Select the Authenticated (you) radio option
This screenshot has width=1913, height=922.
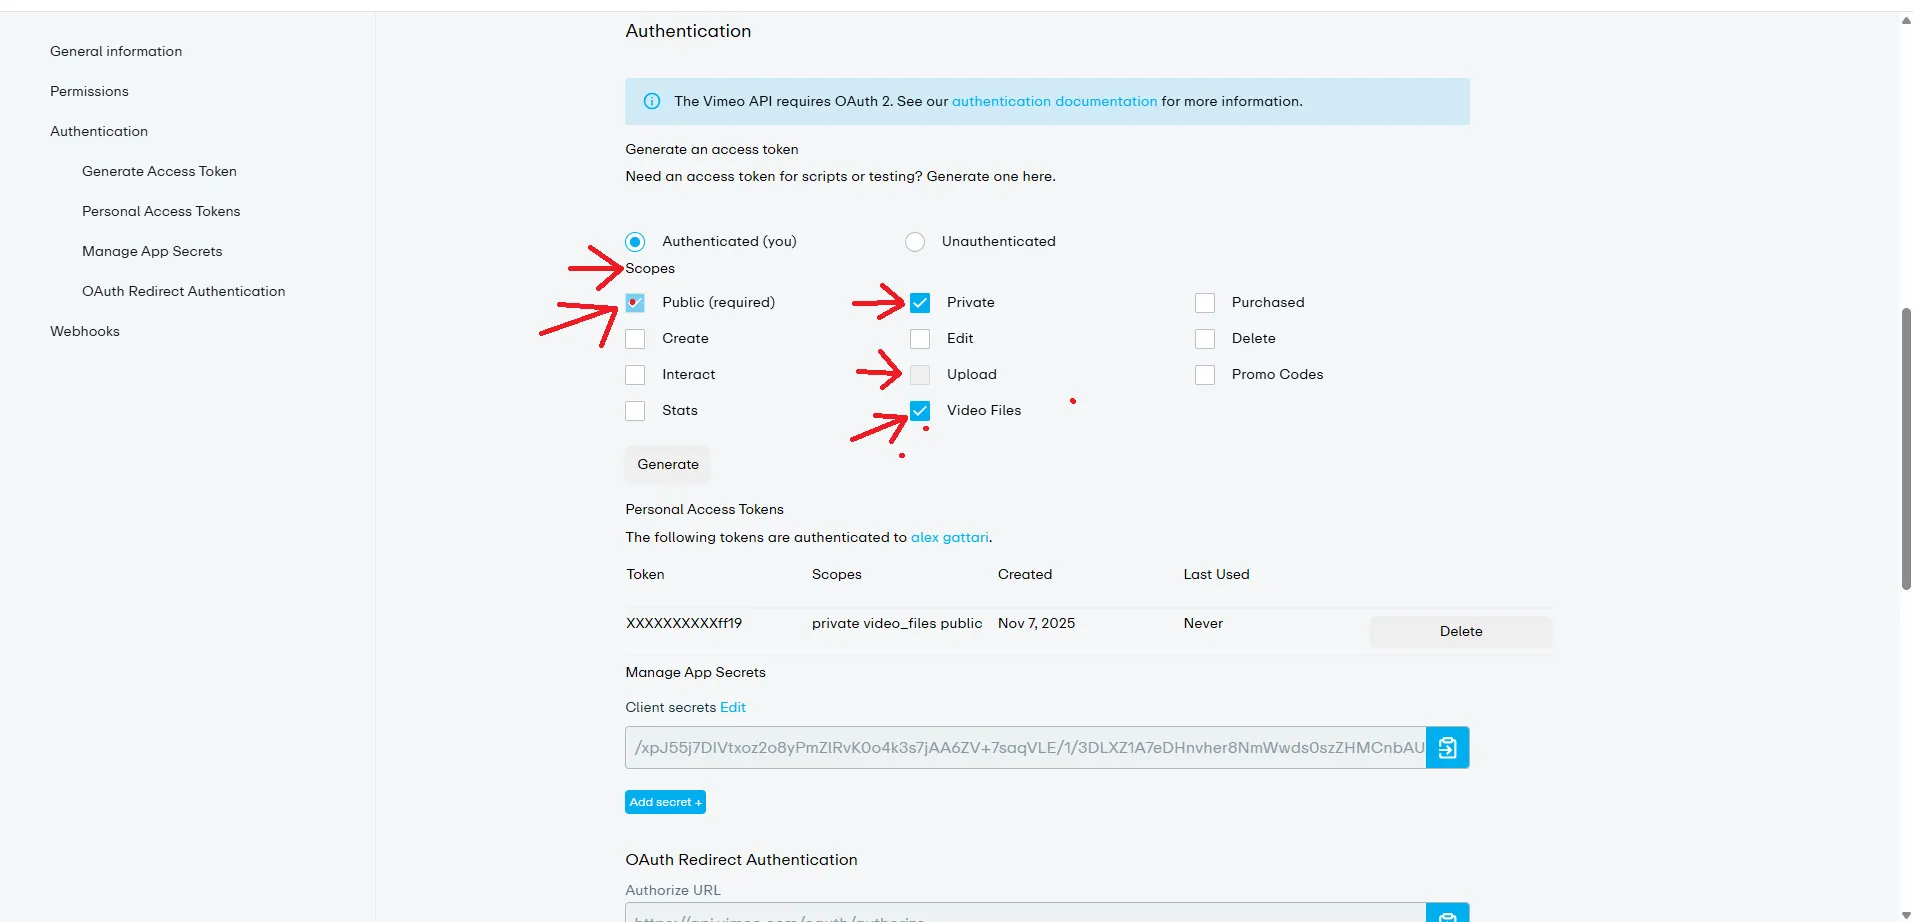[x=635, y=242]
